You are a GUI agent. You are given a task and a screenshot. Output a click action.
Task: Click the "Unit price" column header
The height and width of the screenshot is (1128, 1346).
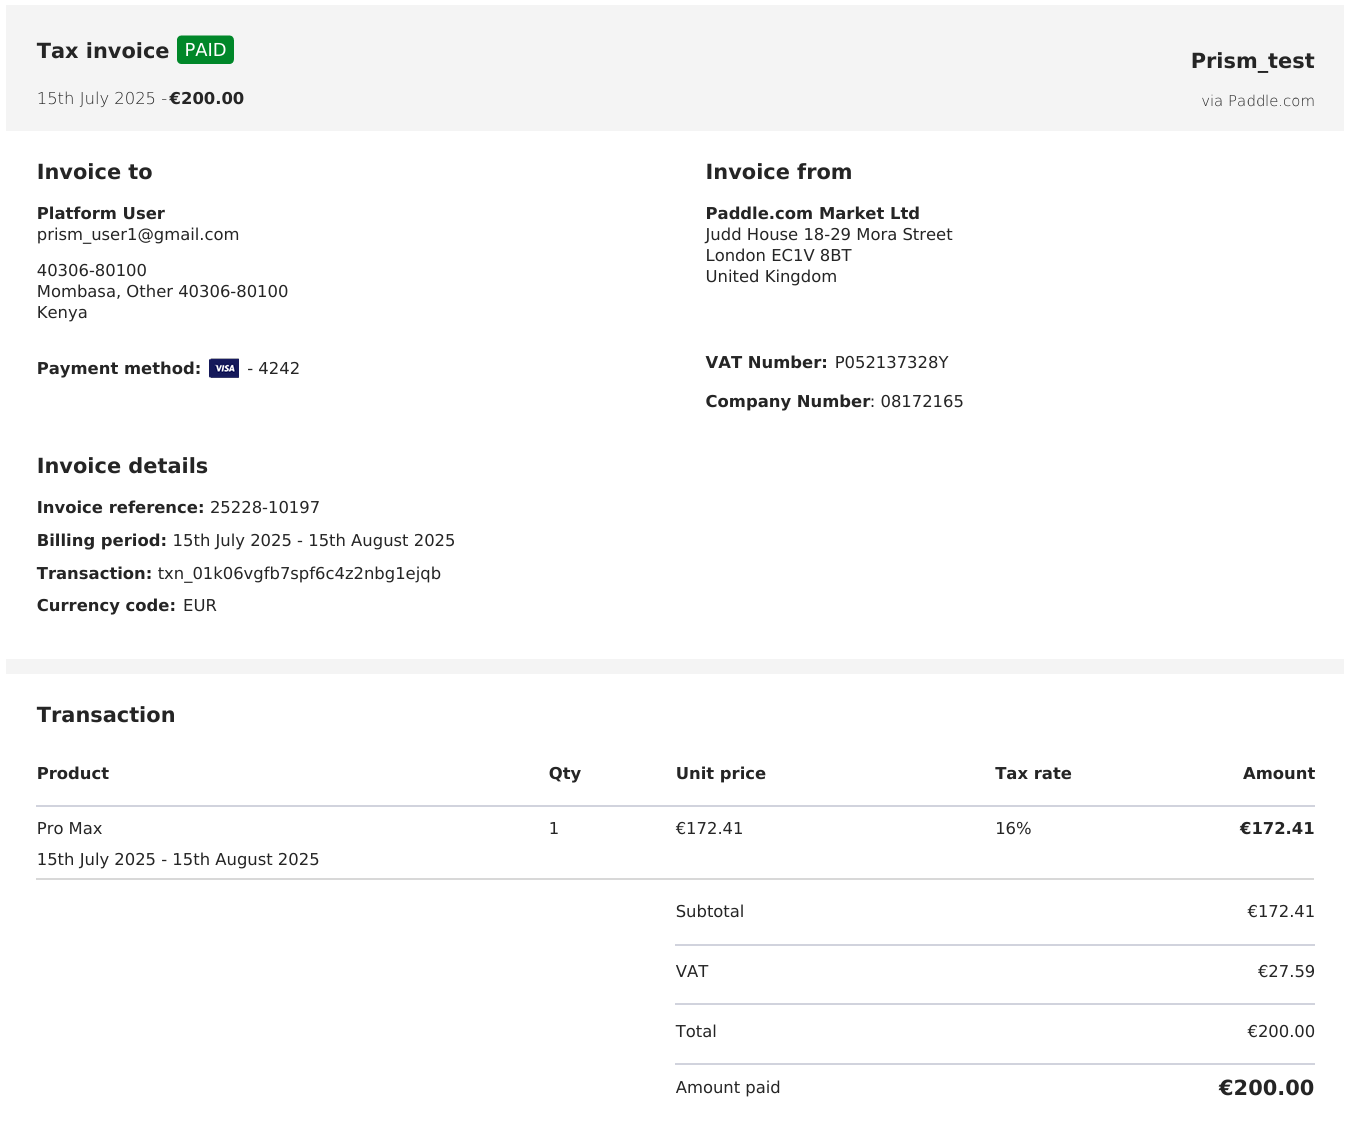(x=721, y=774)
